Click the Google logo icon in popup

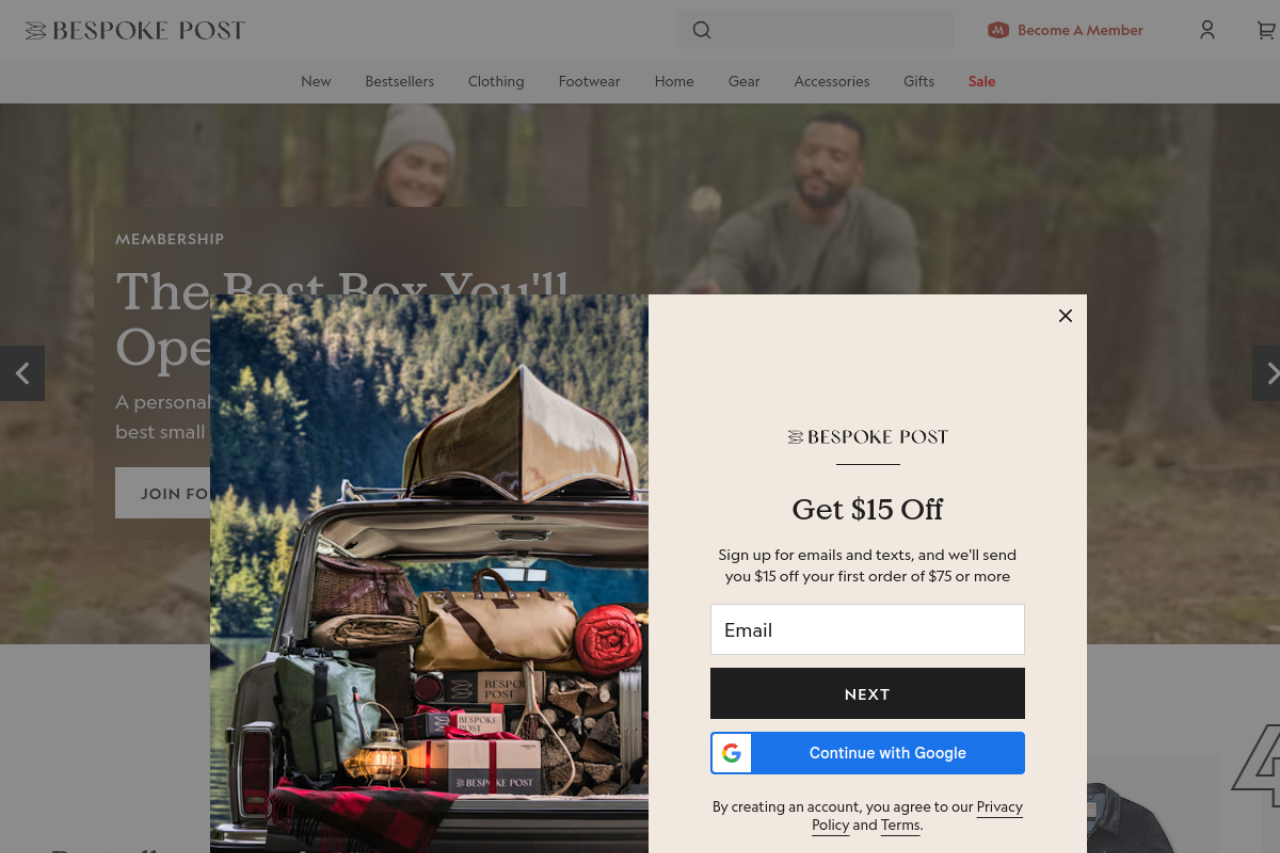tap(732, 753)
